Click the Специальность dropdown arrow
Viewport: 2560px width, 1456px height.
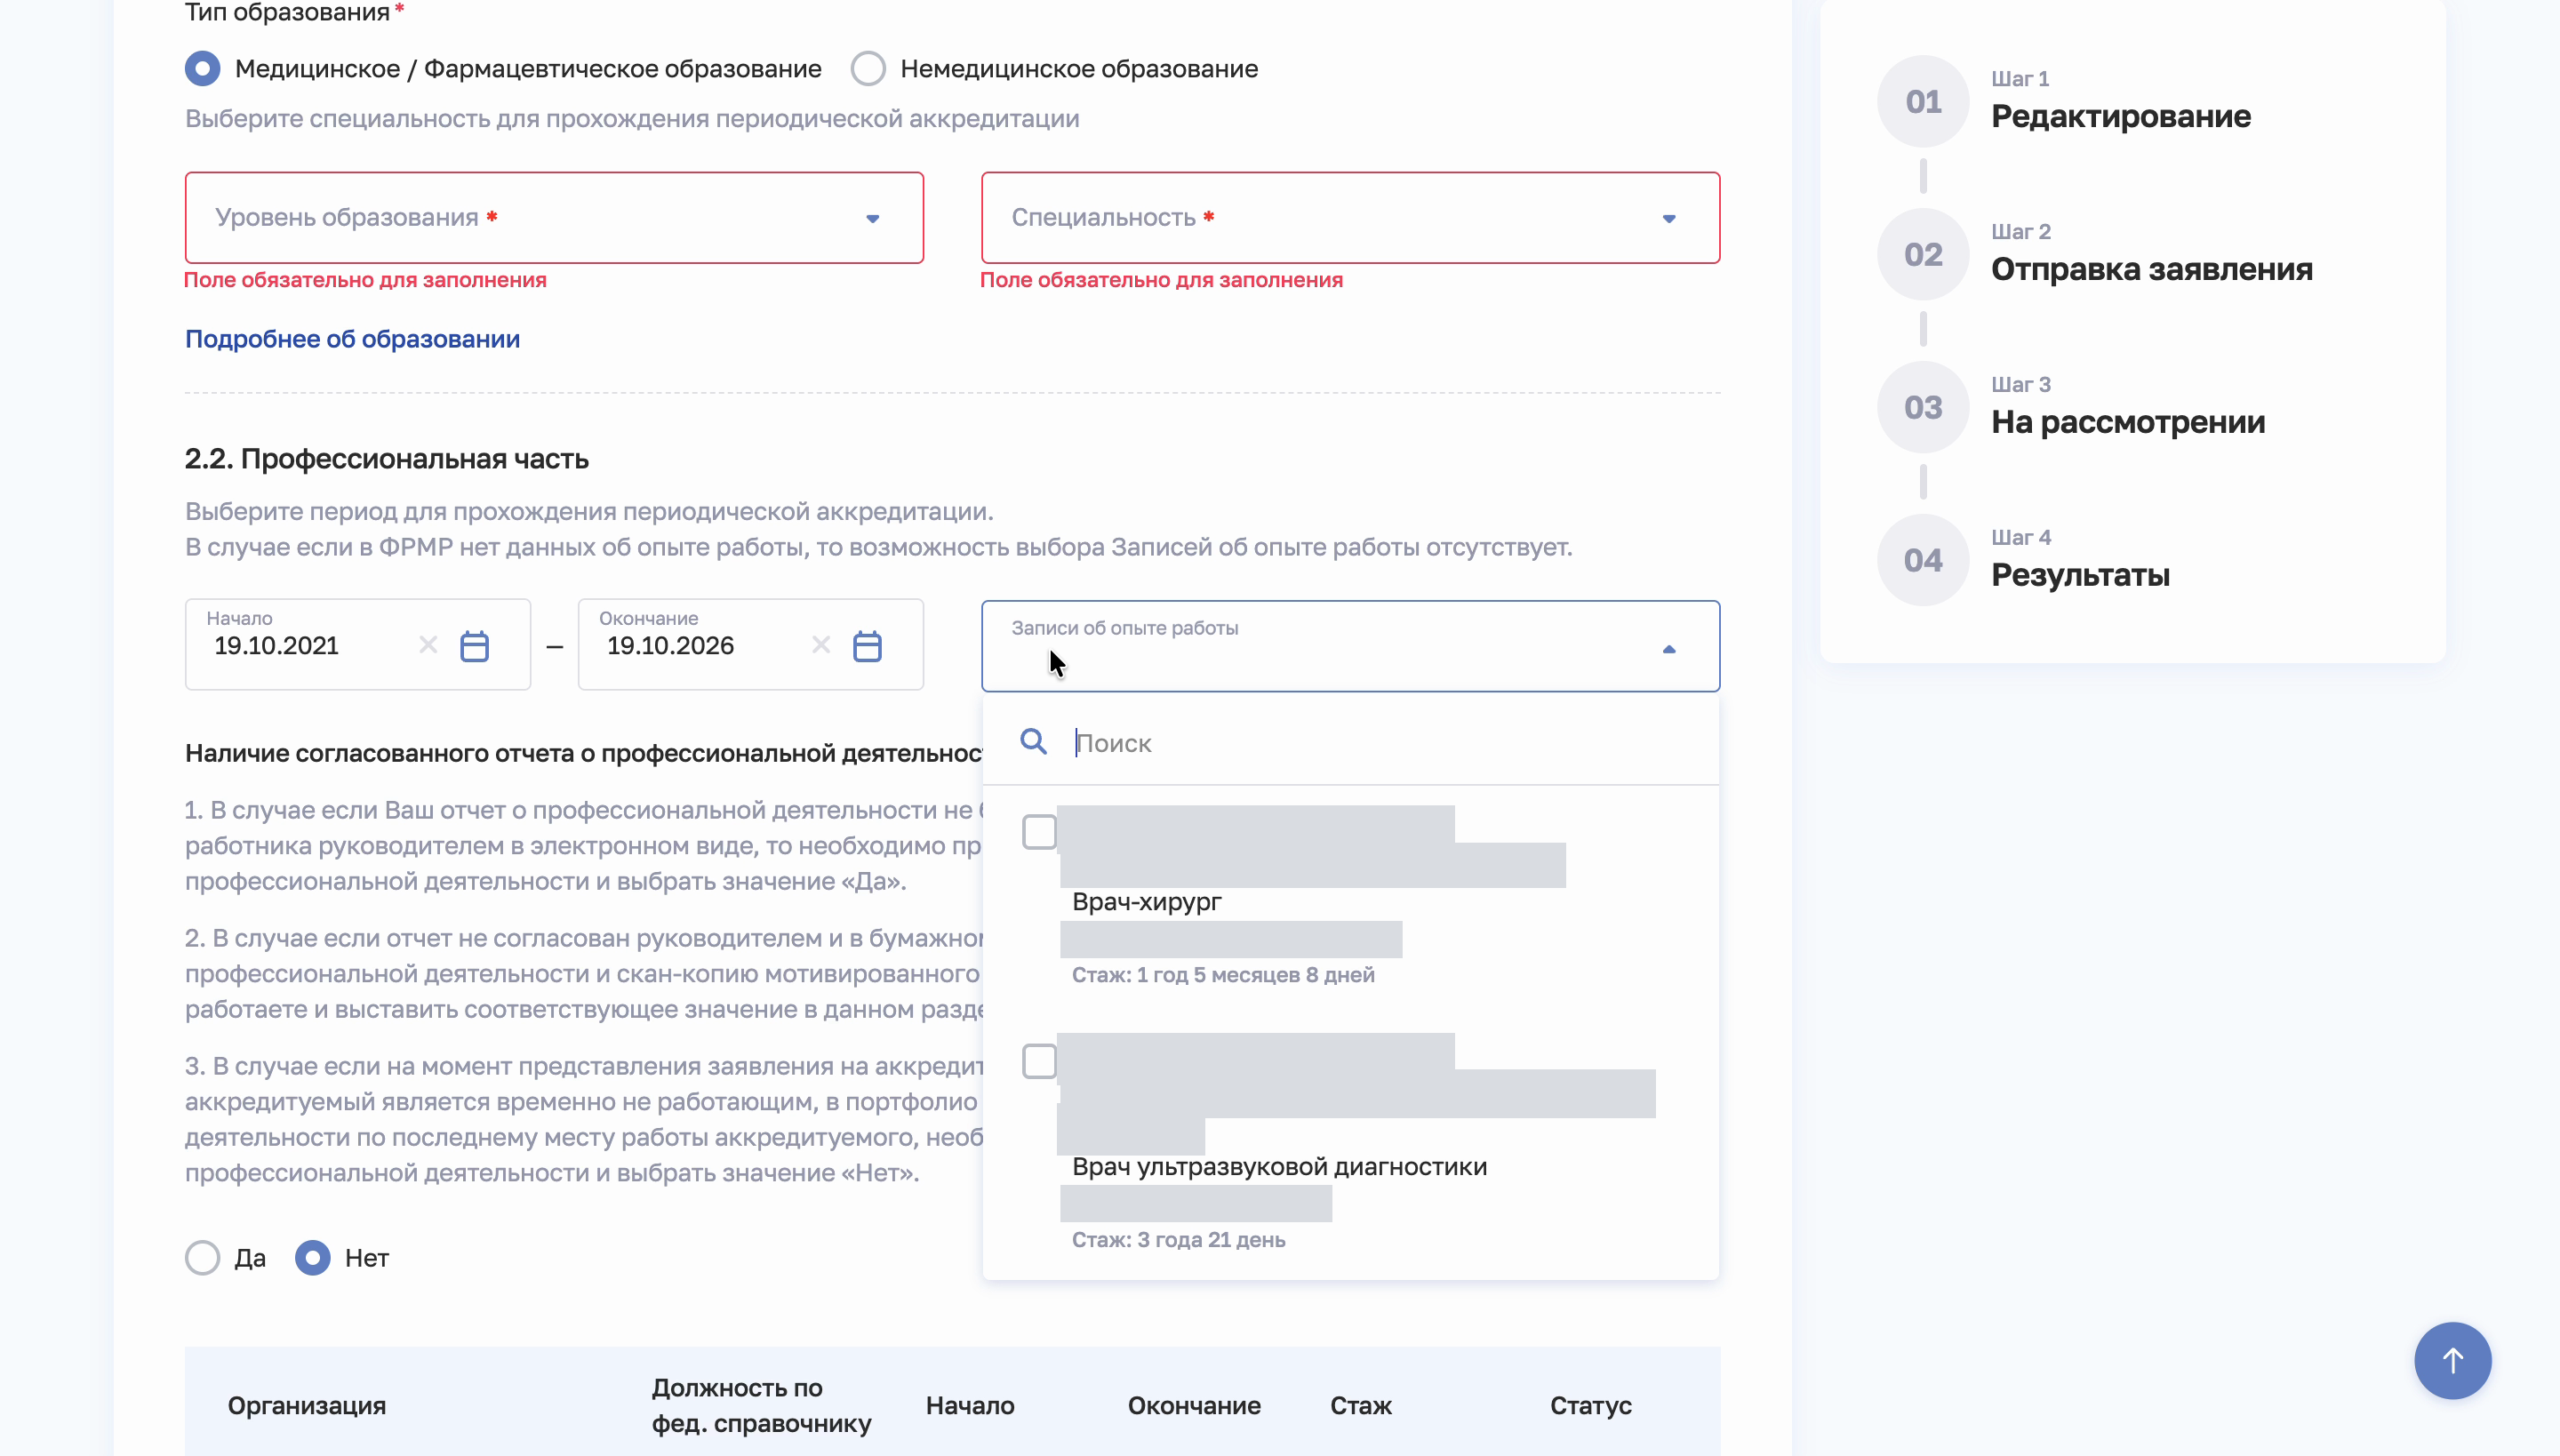[x=1669, y=219]
